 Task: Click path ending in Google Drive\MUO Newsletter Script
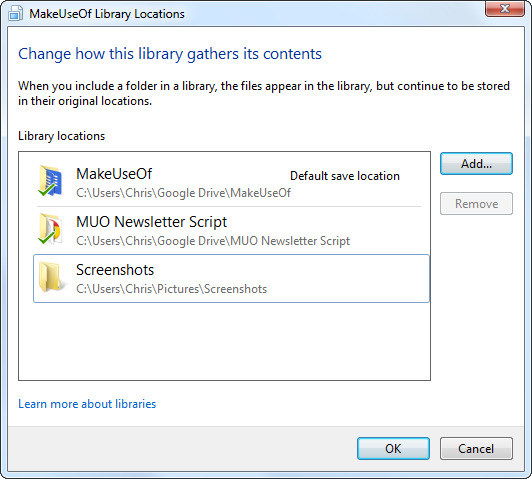tap(213, 241)
